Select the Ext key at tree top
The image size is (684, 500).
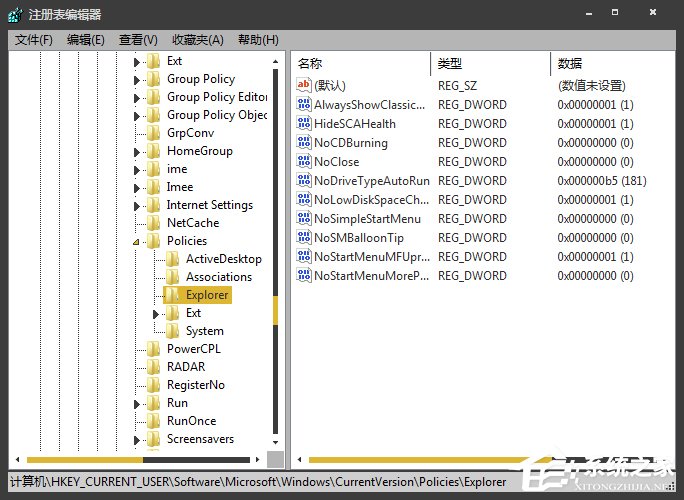(x=174, y=61)
